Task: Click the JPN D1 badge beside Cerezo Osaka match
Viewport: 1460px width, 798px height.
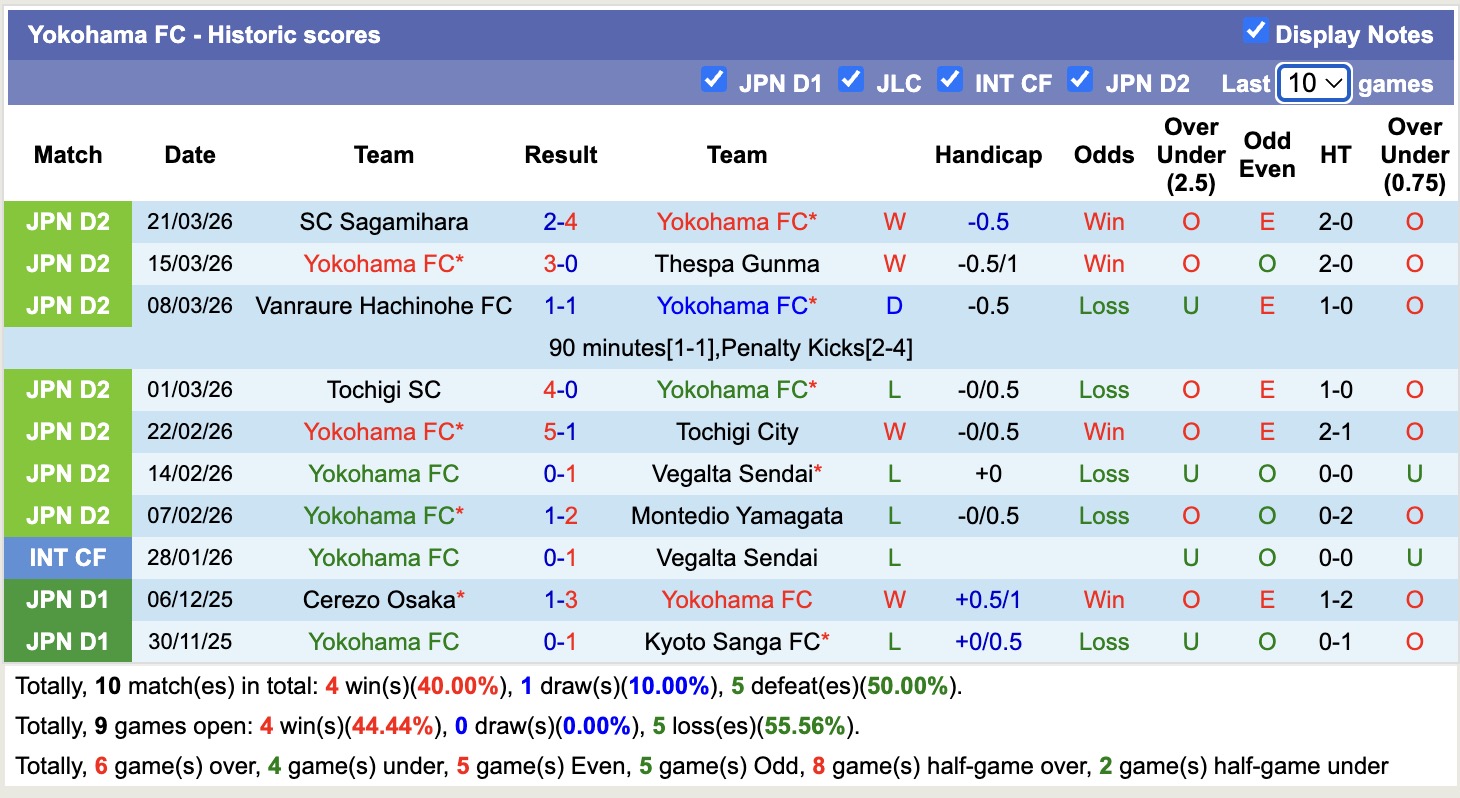Action: pos(67,600)
